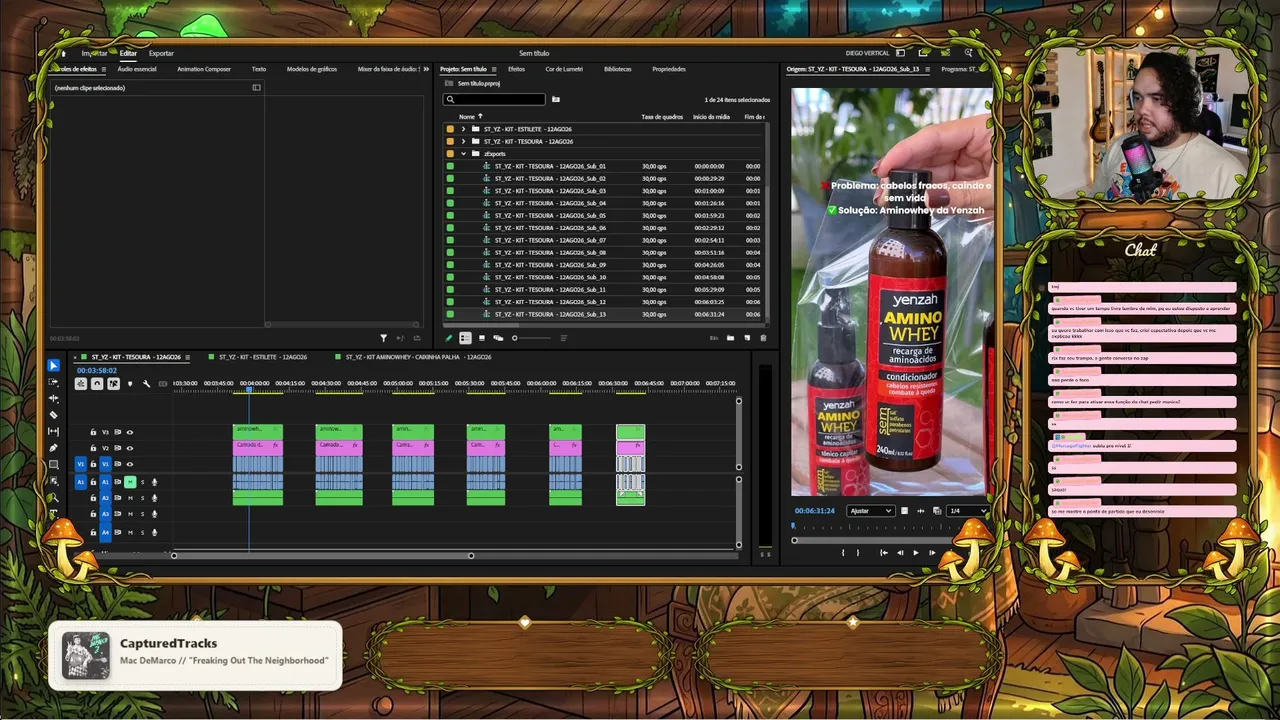Select the Ripple Edit tool
Viewport: 1280px width, 720px height.
(x=54, y=398)
